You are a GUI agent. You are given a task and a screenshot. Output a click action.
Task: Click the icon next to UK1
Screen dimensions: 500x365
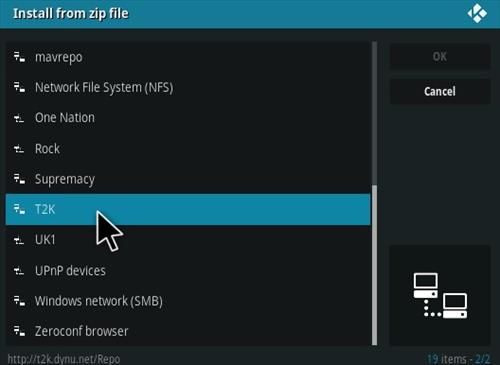tap(19, 240)
